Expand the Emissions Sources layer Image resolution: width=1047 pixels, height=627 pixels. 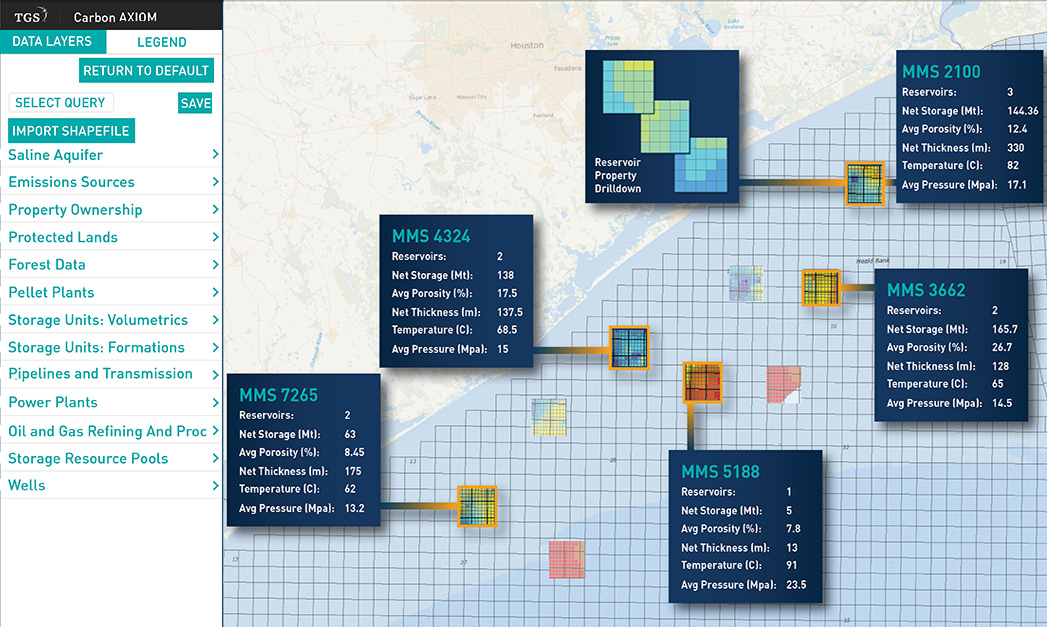coord(72,181)
